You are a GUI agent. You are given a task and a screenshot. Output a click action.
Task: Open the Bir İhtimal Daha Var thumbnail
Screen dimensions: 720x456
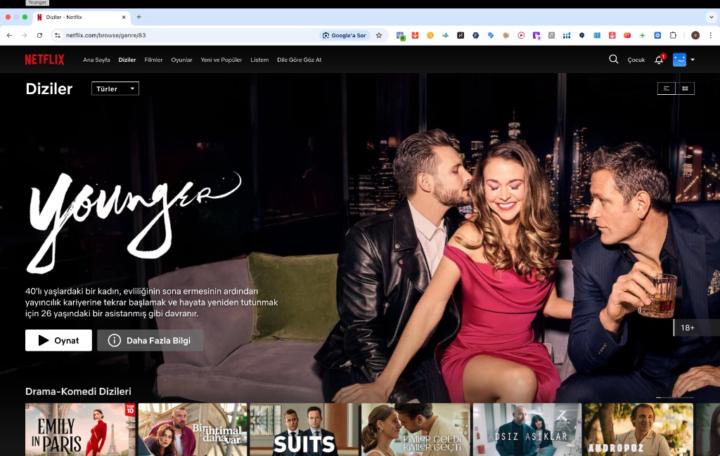click(x=192, y=430)
